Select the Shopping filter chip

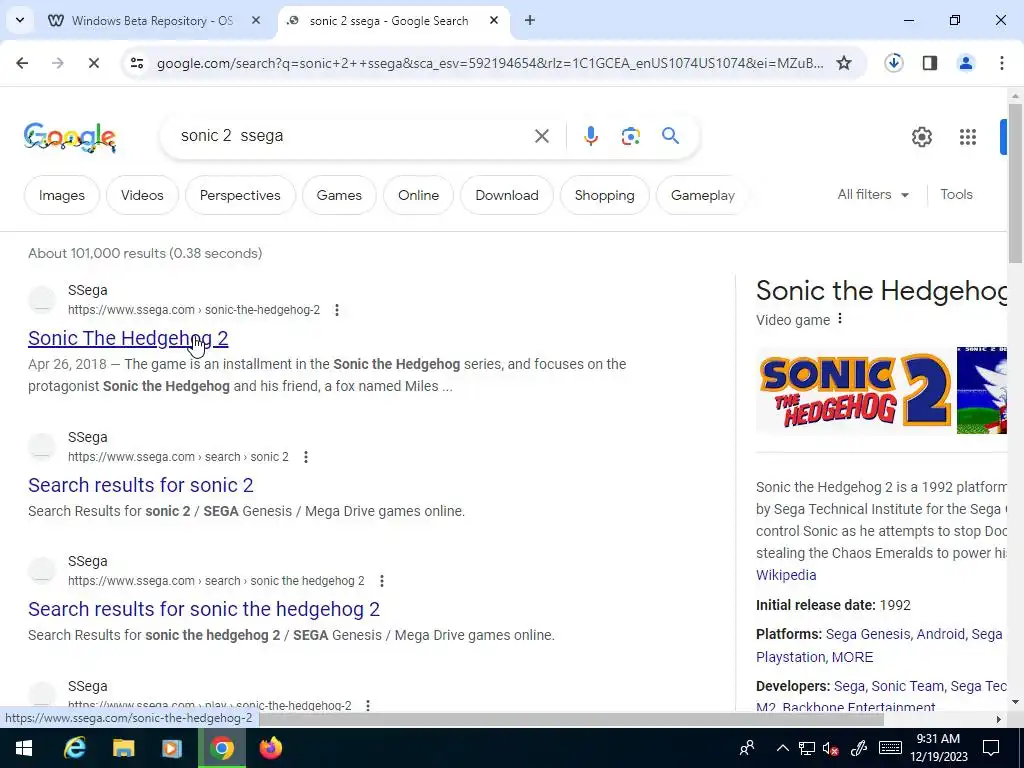click(x=605, y=195)
